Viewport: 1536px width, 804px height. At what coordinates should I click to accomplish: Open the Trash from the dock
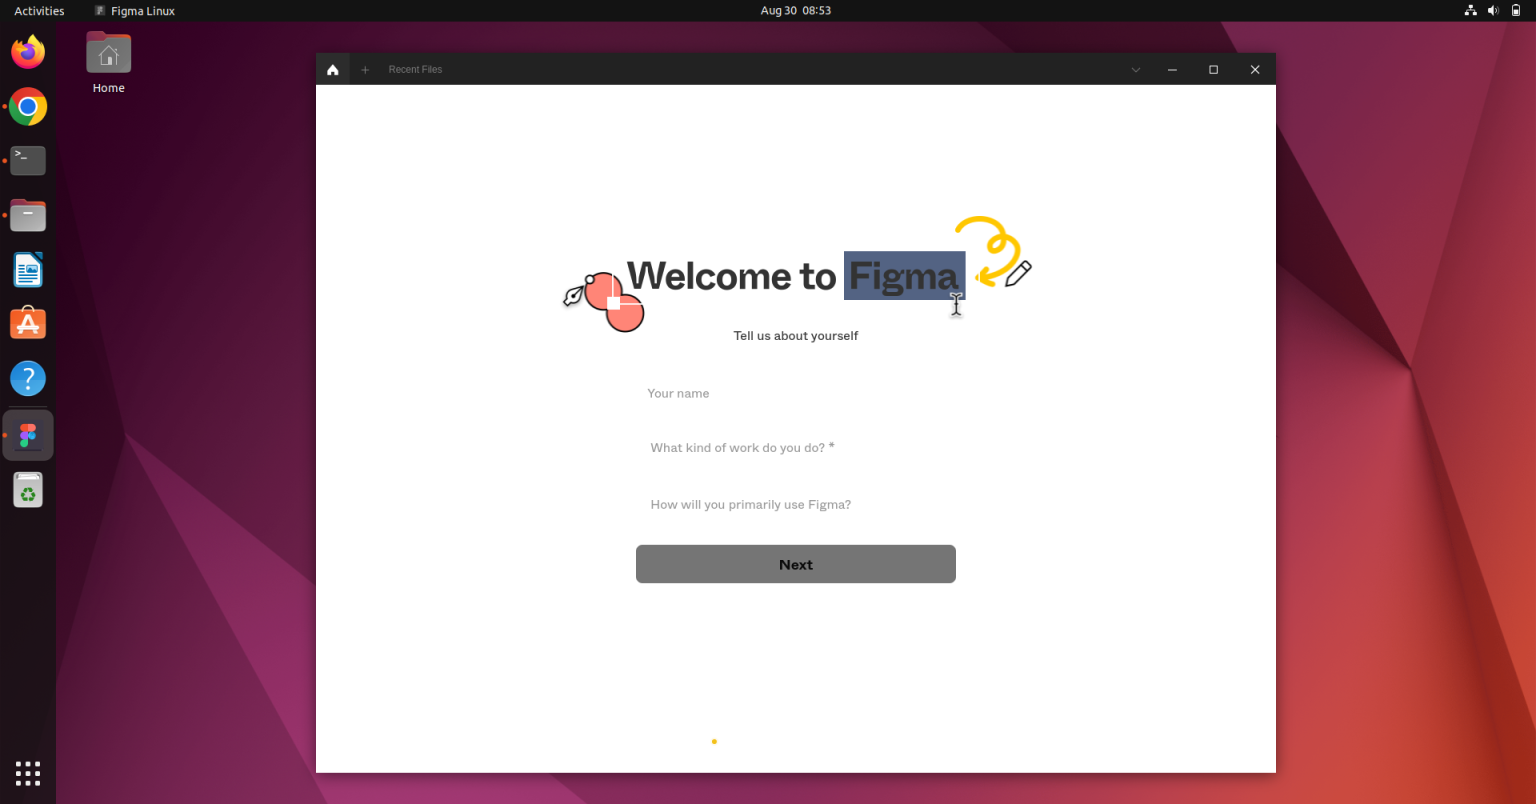pyautogui.click(x=28, y=489)
